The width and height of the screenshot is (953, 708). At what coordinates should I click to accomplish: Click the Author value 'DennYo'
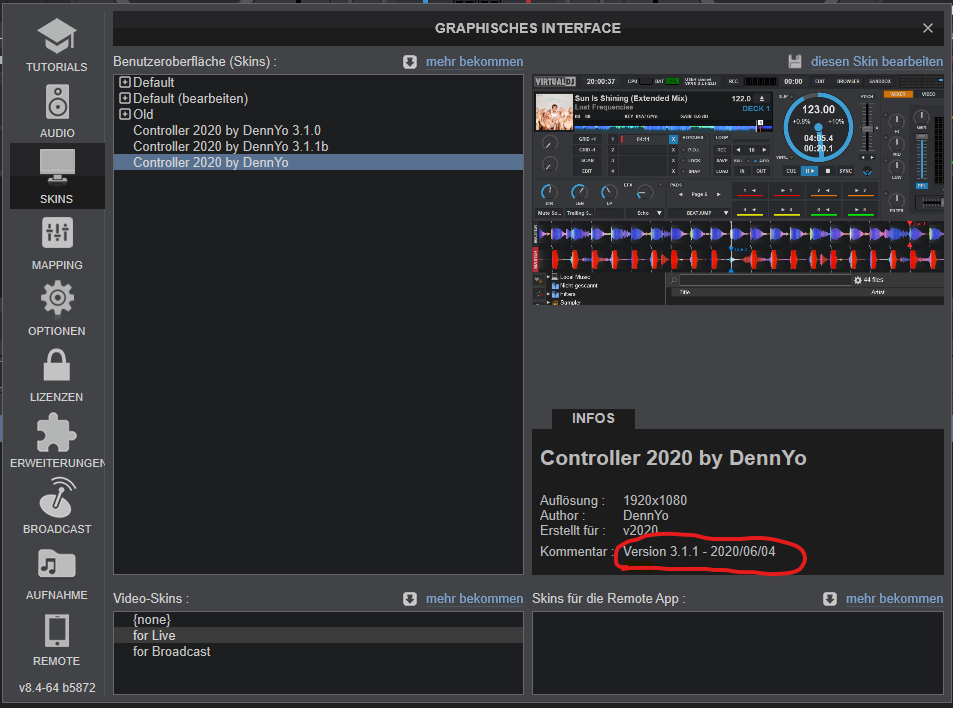(645, 516)
